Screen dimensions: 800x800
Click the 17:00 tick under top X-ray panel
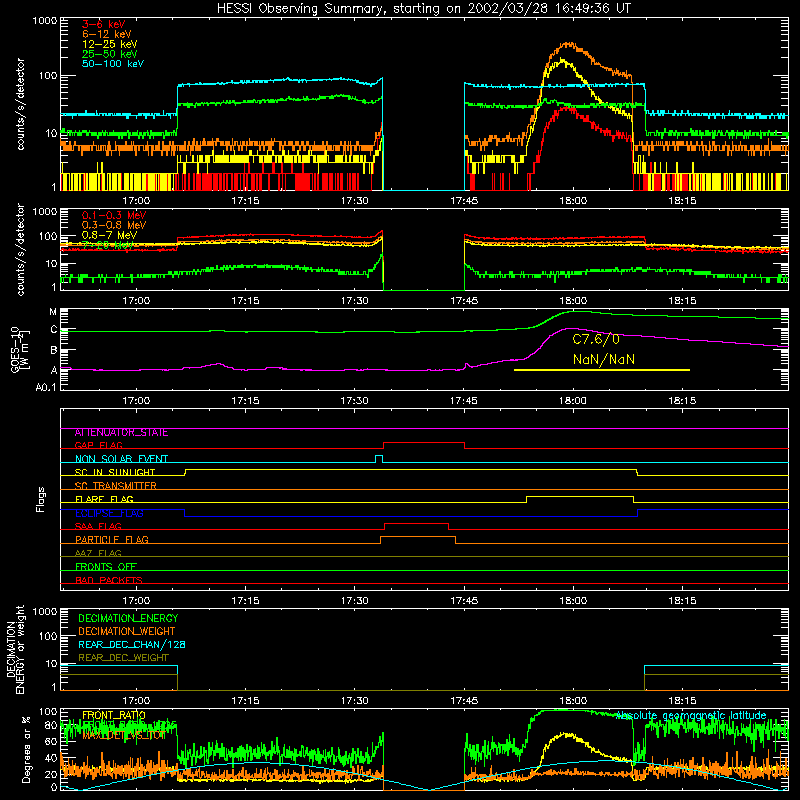136,201
